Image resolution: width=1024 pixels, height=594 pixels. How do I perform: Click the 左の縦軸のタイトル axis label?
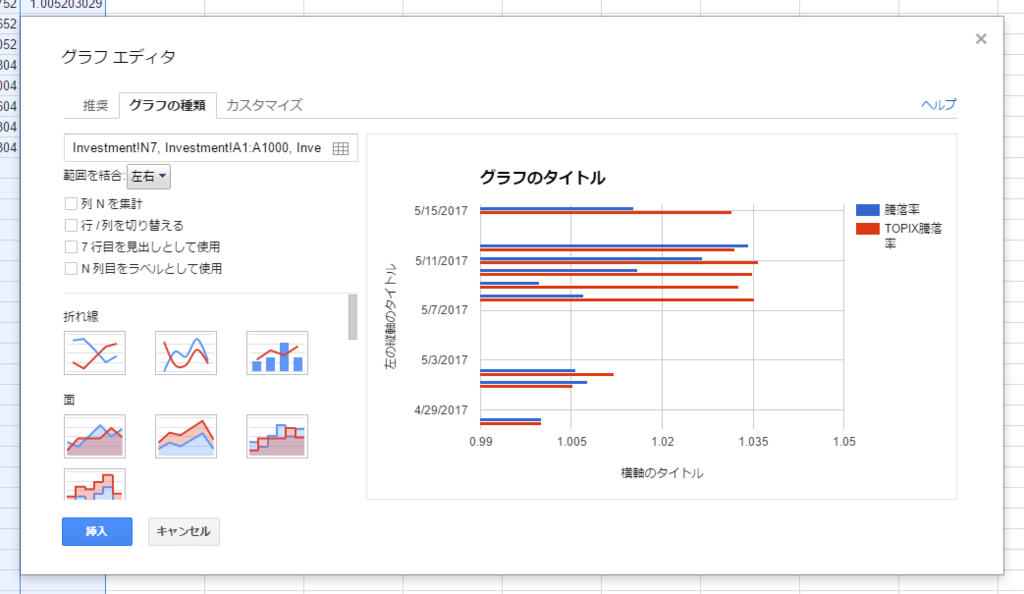click(x=391, y=317)
